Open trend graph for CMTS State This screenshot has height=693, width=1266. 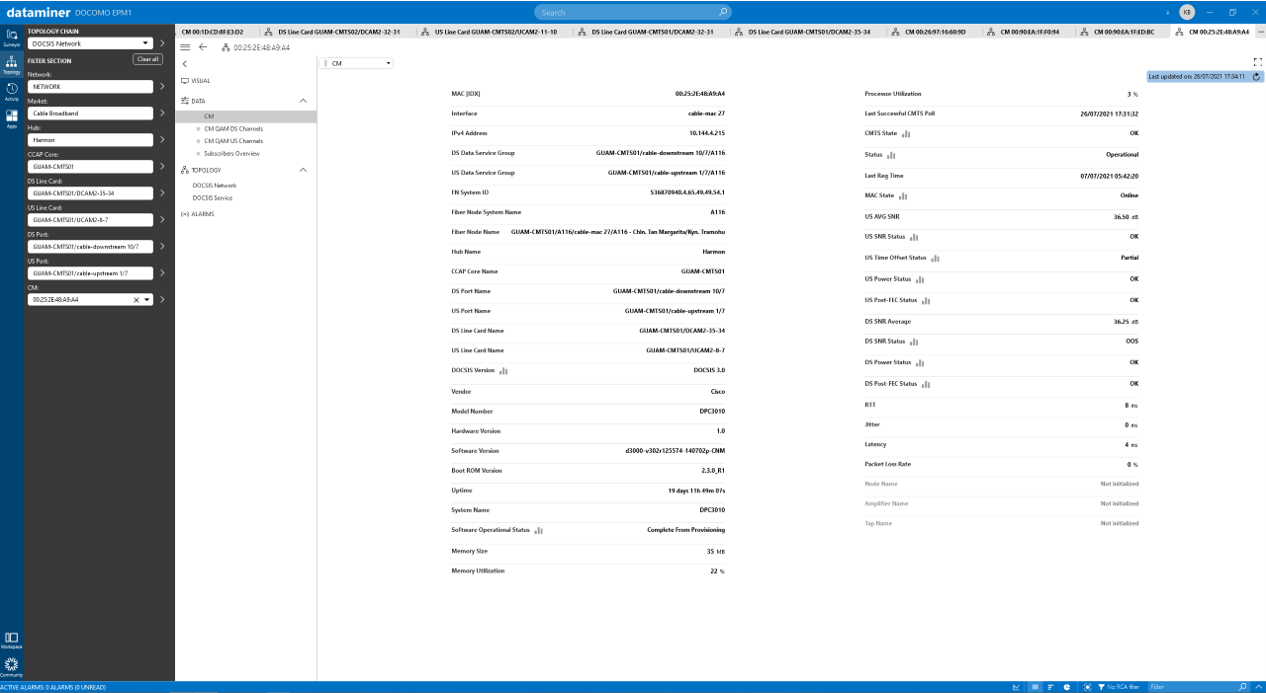pos(906,133)
